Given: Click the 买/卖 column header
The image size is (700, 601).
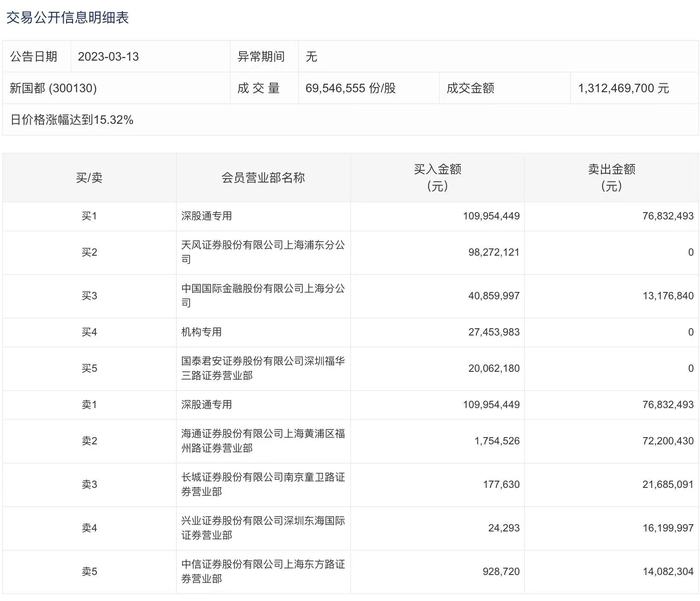Looking at the screenshot, I should click(x=89, y=178).
